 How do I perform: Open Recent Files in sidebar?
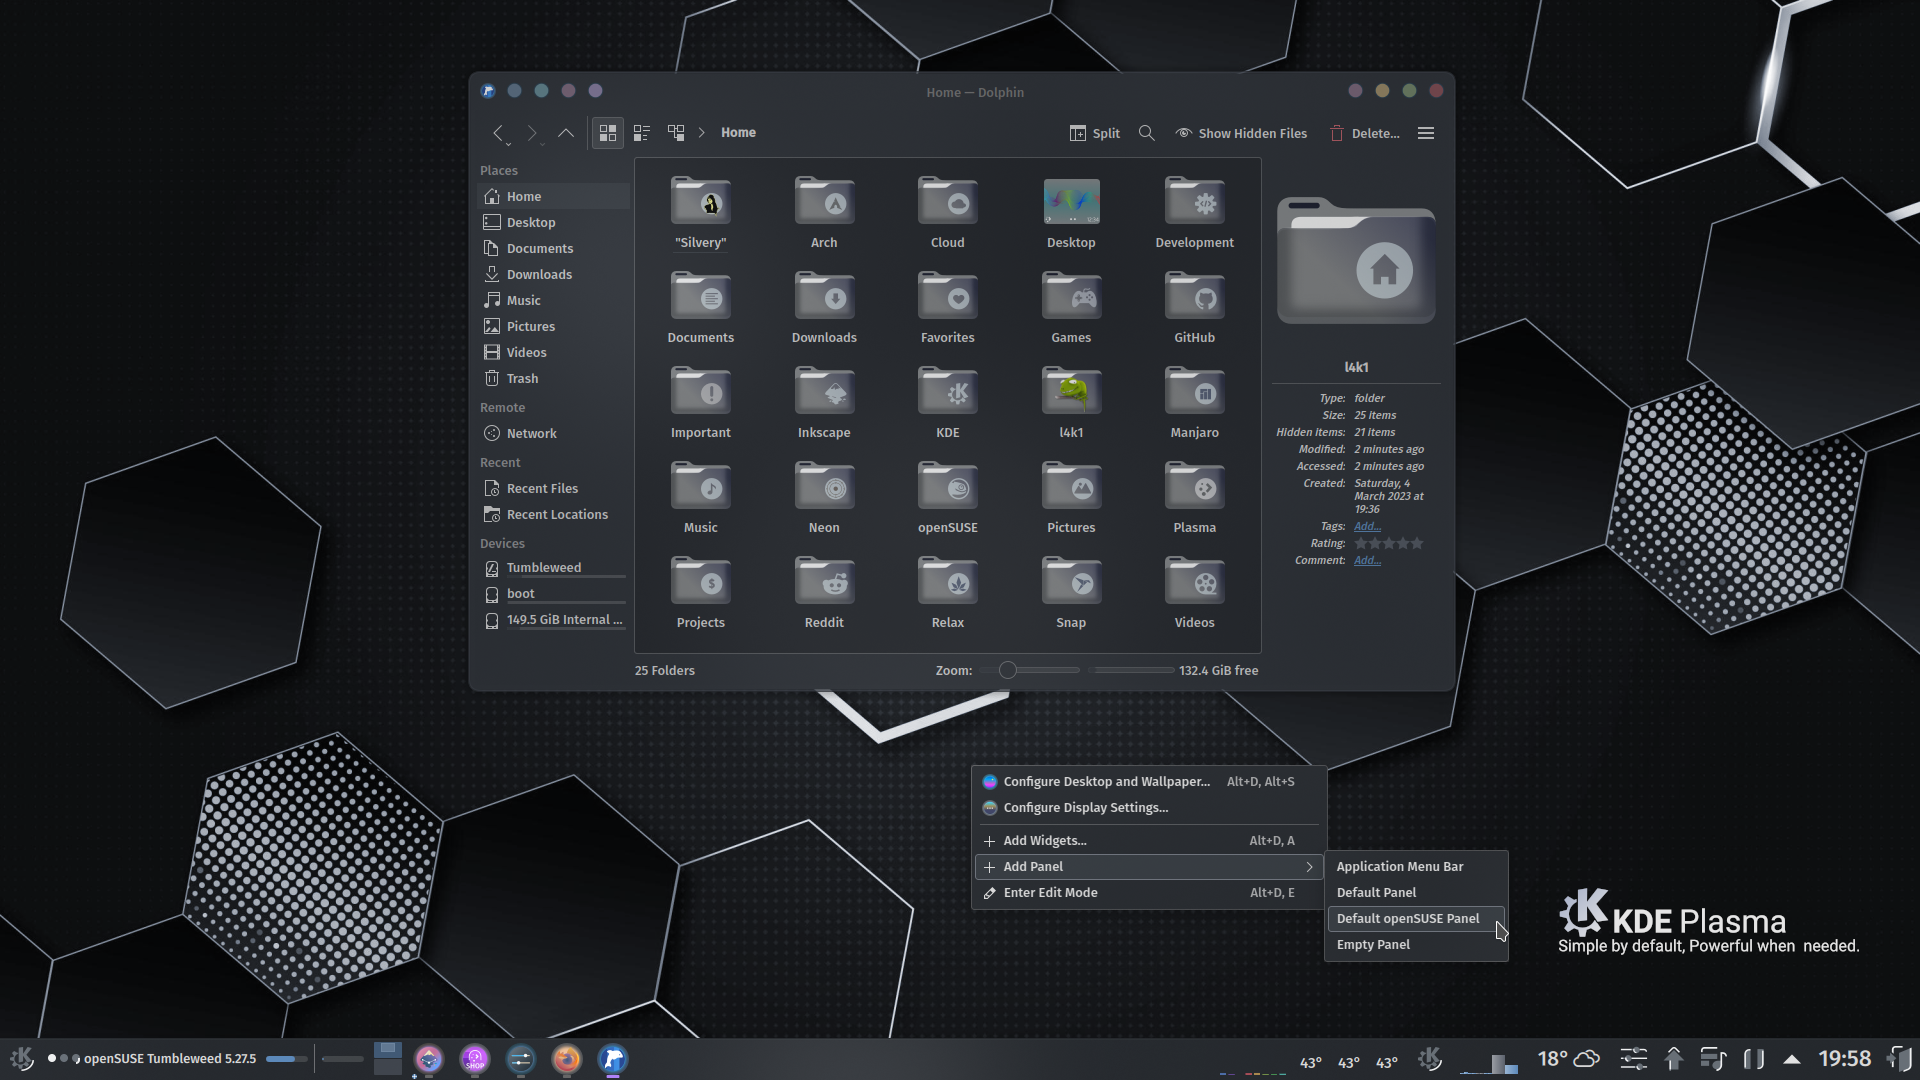(555, 488)
